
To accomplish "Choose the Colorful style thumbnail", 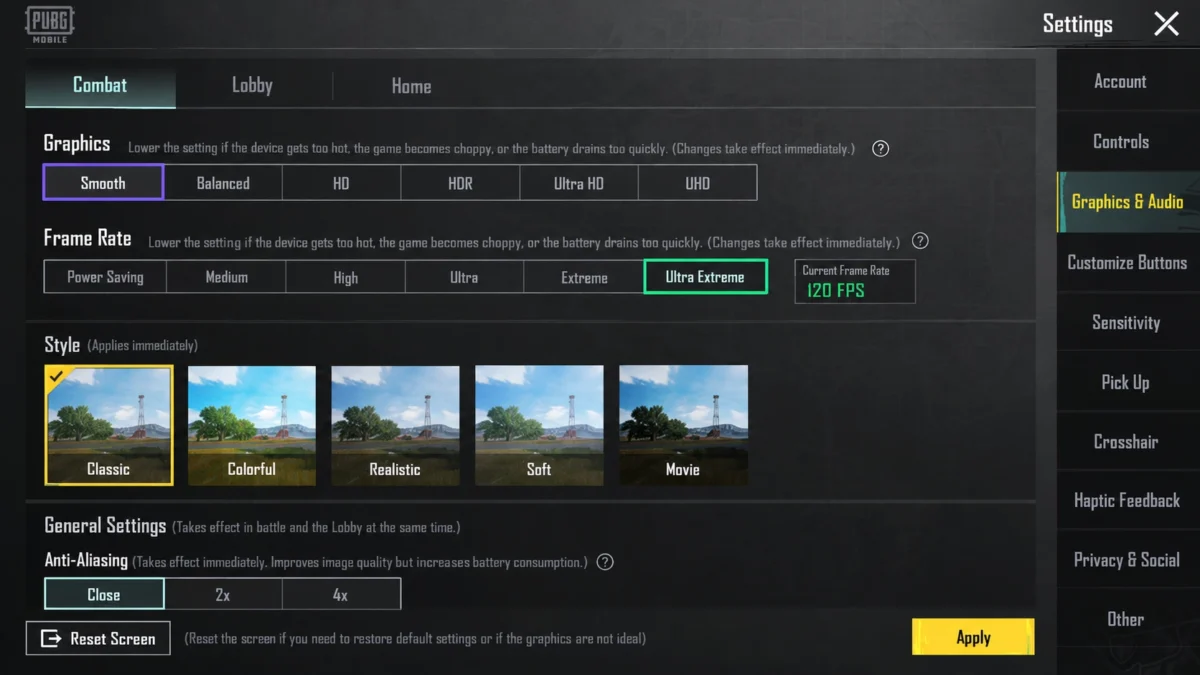I will click(252, 425).
